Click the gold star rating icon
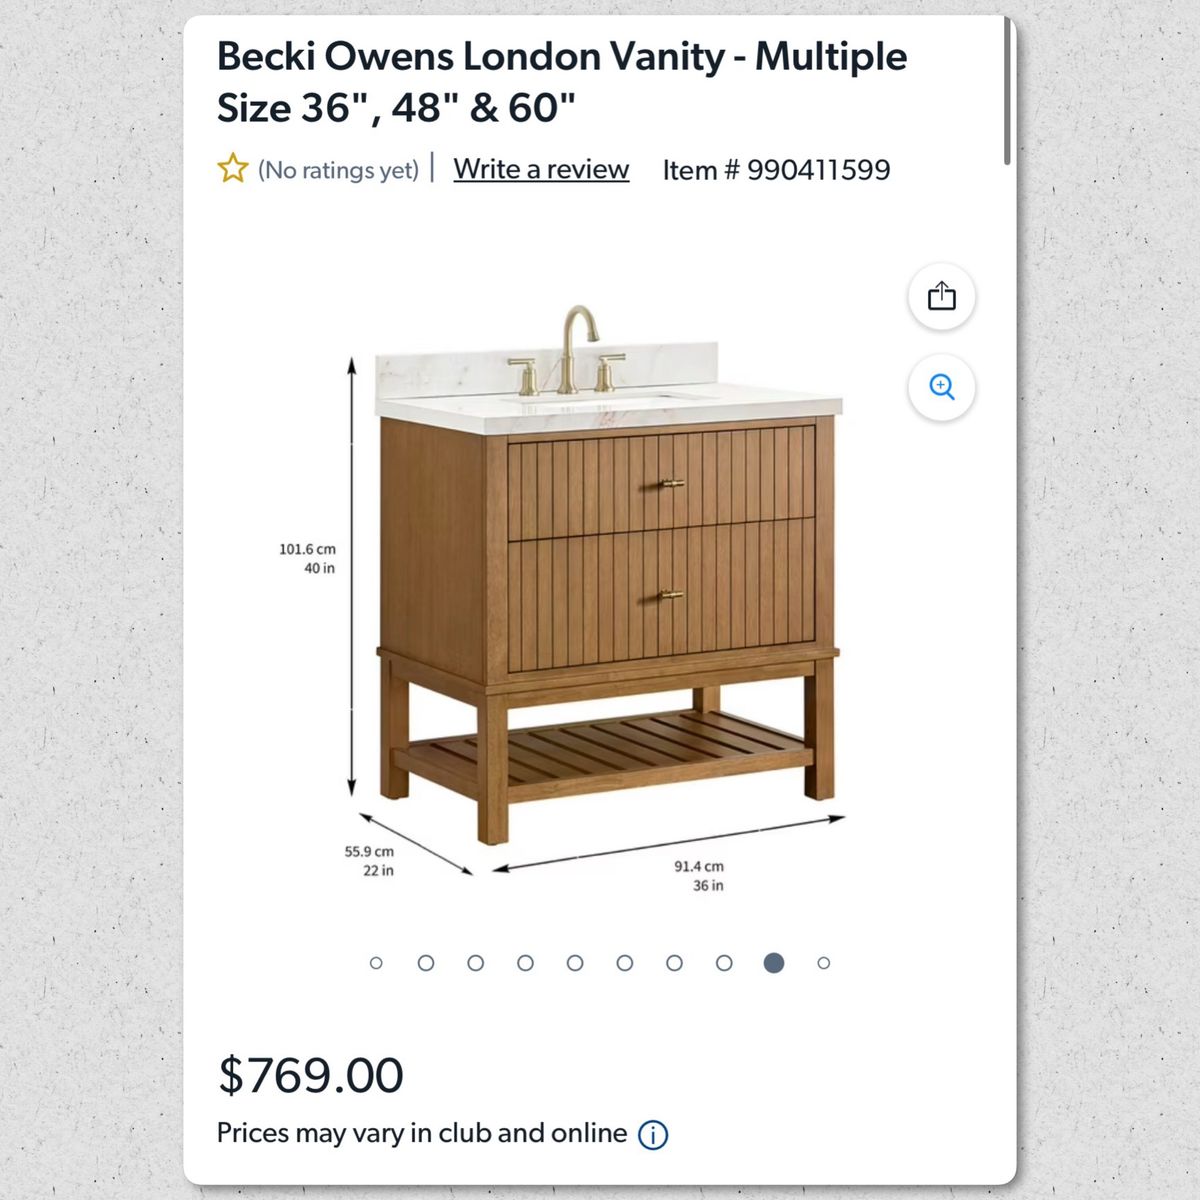The width and height of the screenshot is (1200, 1200). click(233, 168)
